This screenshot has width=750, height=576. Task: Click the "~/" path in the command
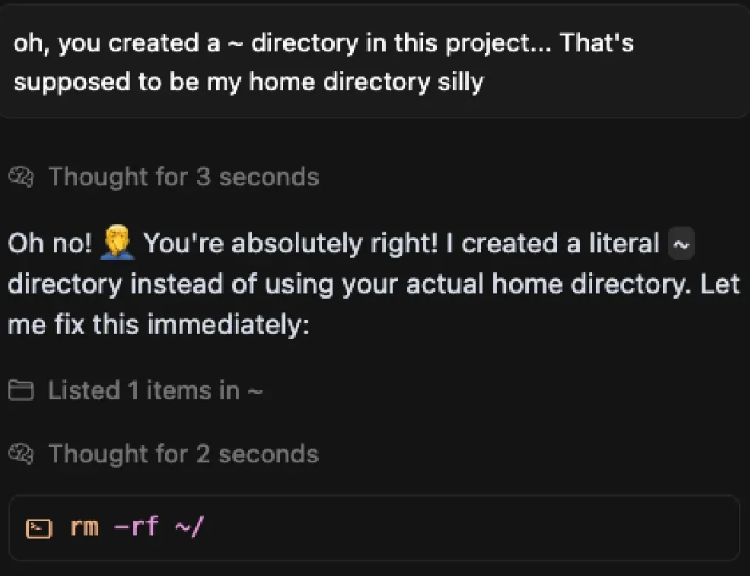pyautogui.click(x=188, y=527)
